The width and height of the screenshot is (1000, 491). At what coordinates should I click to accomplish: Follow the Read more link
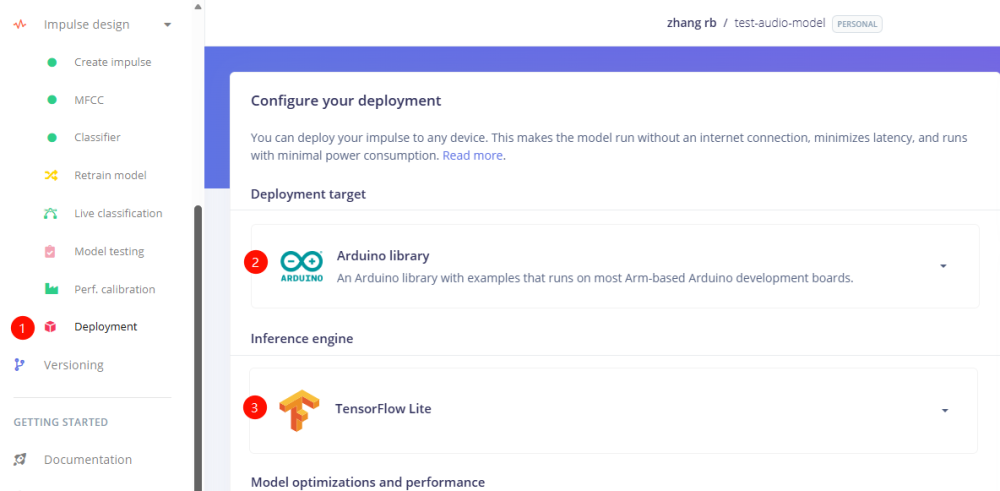click(473, 156)
